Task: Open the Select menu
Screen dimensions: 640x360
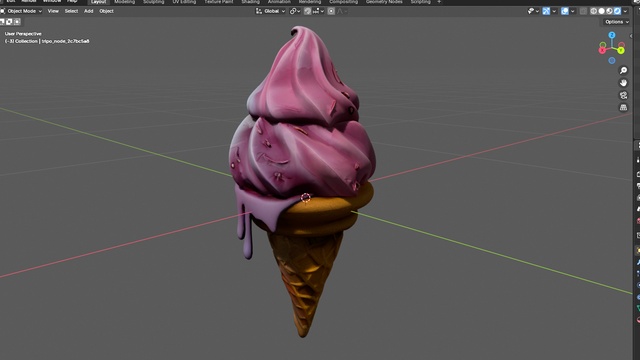Action: click(71, 11)
